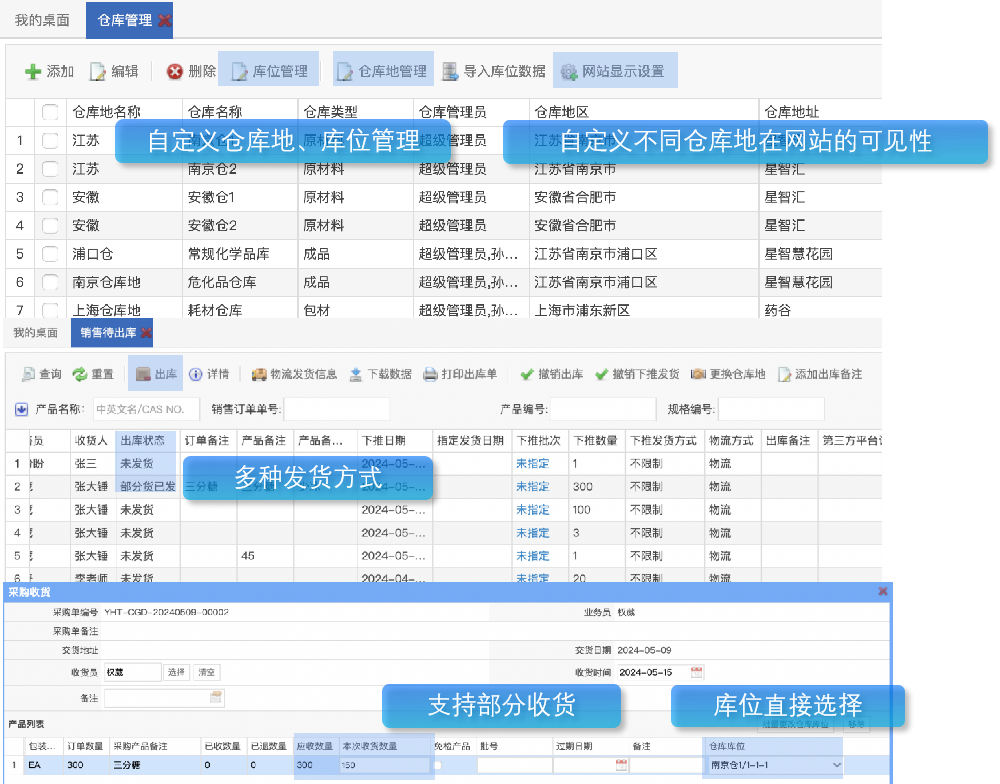Image resolution: width=1000 pixels, height=784 pixels.
Task: Switch to lower 我的桌面 tab
Action: (x=36, y=333)
